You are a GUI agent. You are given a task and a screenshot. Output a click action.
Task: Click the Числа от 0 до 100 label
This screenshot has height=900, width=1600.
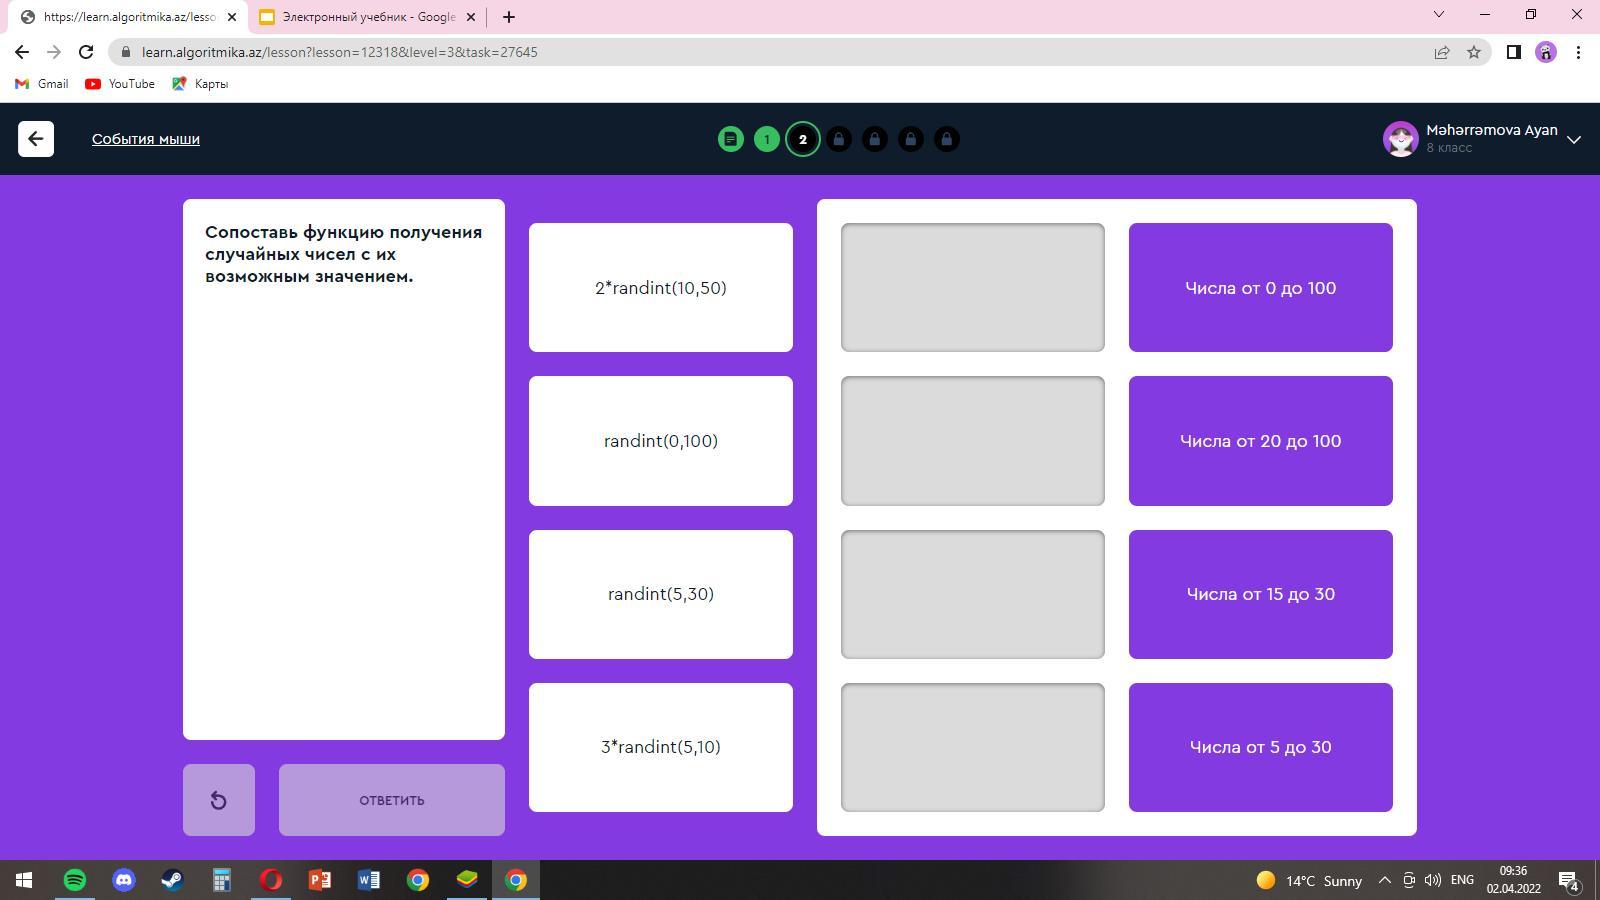pos(1261,287)
